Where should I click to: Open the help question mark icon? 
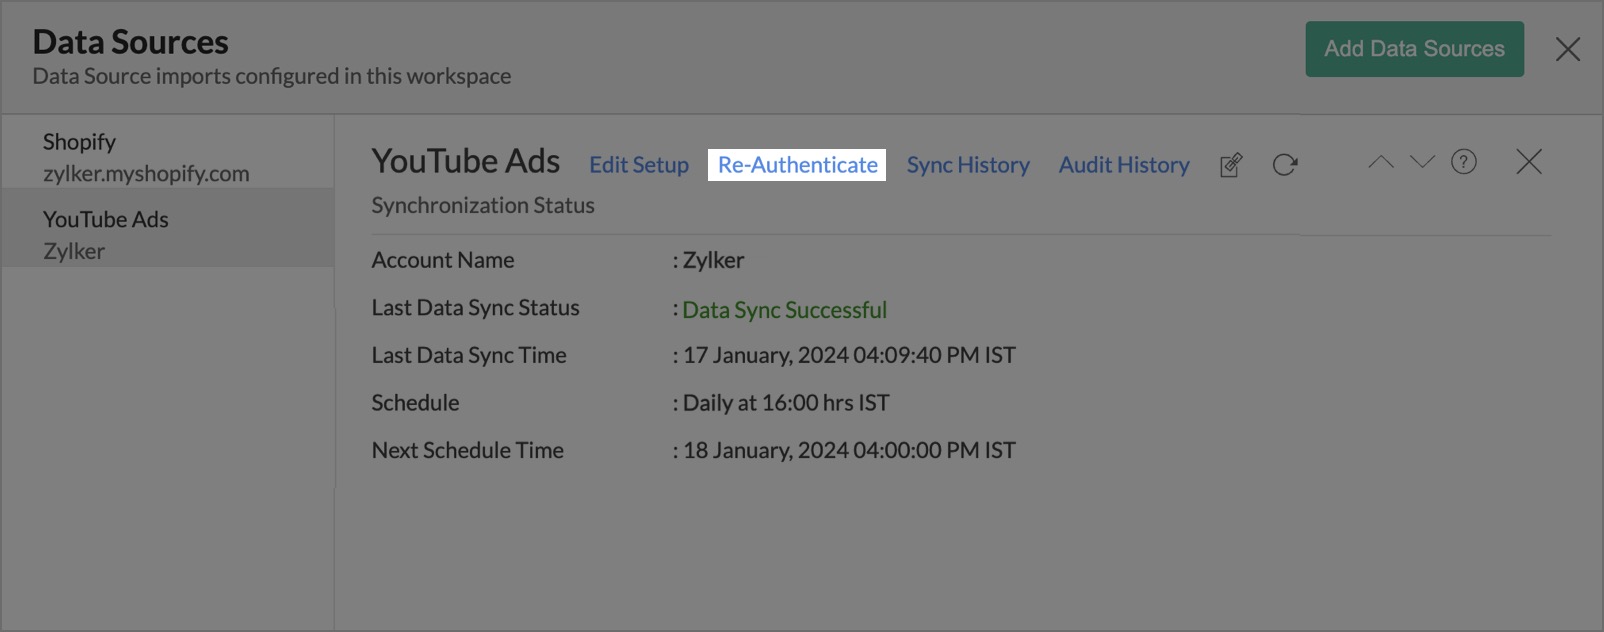tap(1463, 162)
